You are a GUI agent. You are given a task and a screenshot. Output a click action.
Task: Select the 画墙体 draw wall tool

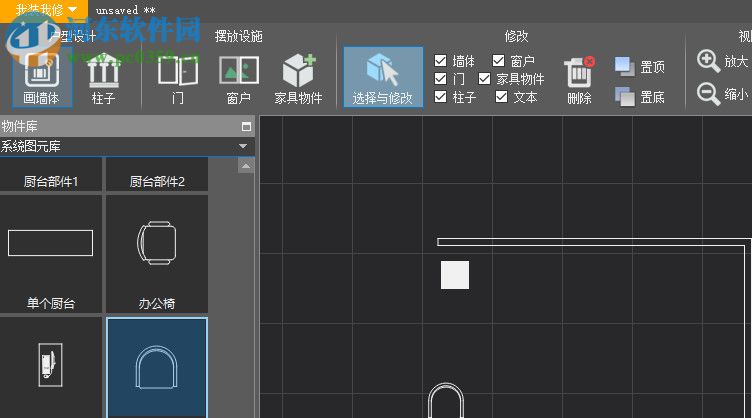[x=42, y=79]
